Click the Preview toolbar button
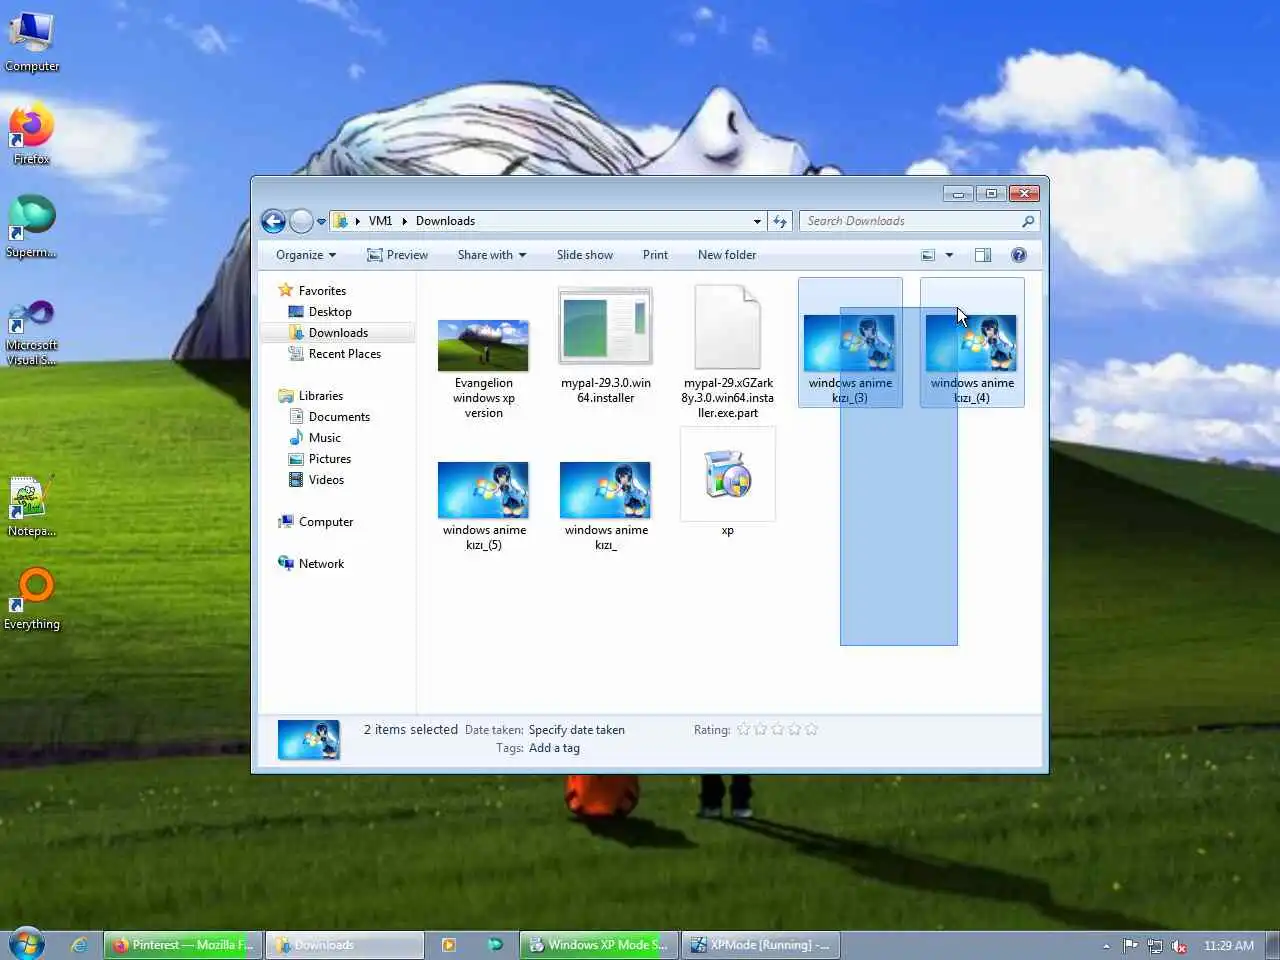Viewport: 1280px width, 960px height. [x=397, y=255]
